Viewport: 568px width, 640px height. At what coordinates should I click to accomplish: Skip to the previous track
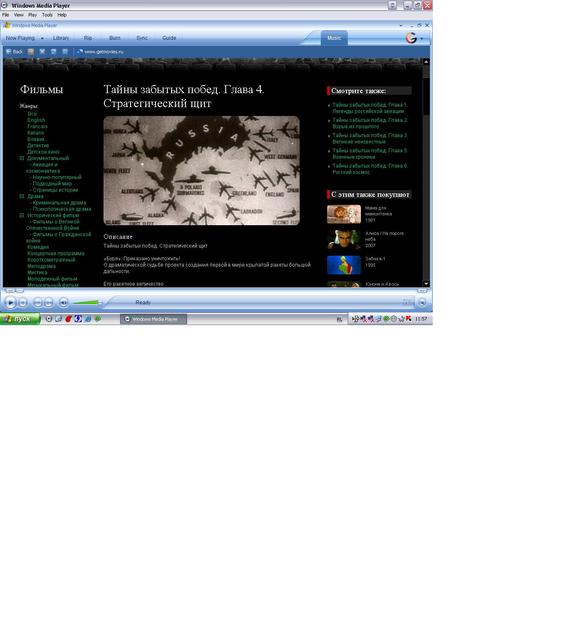point(38,302)
